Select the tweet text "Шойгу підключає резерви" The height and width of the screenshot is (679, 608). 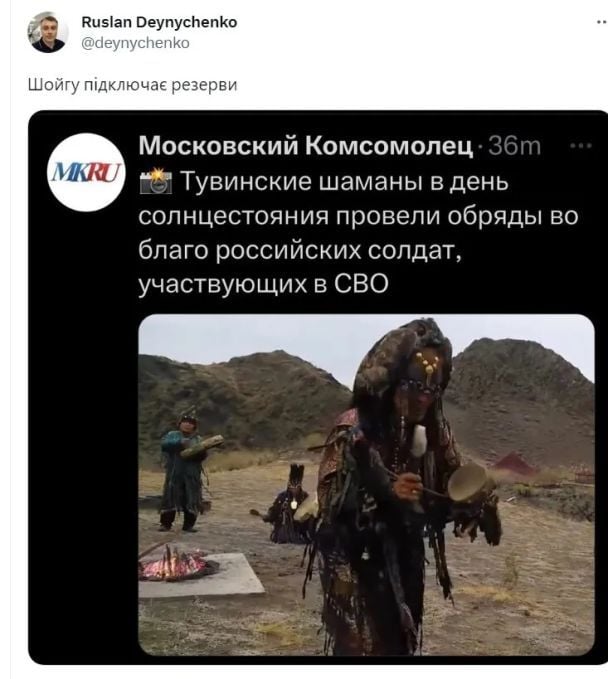pyautogui.click(x=133, y=84)
